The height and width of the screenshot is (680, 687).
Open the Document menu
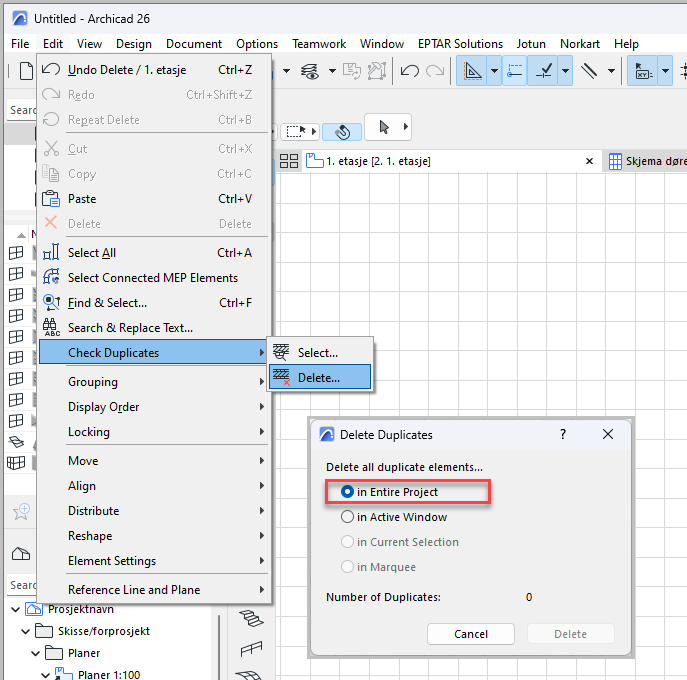click(x=194, y=44)
